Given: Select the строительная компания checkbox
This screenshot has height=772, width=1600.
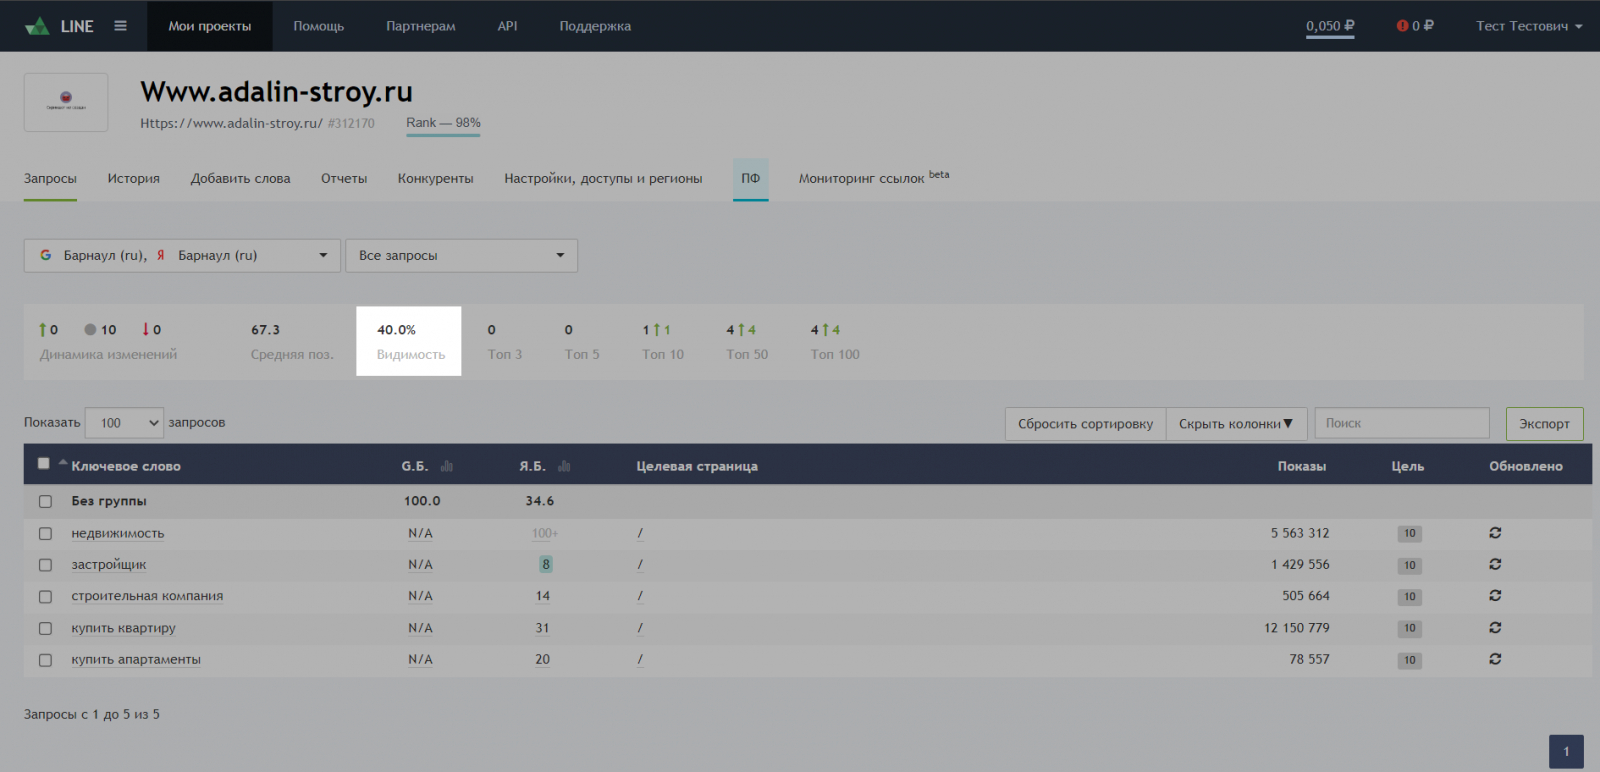Looking at the screenshot, I should point(45,597).
